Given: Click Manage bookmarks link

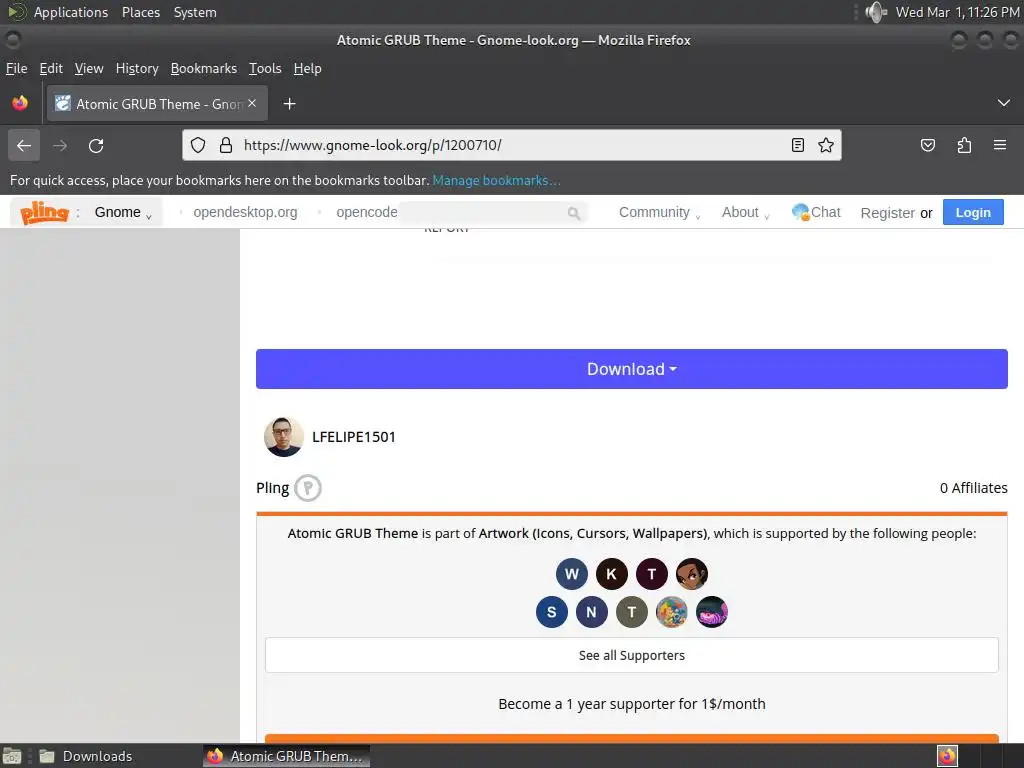Looking at the screenshot, I should coord(496,180).
